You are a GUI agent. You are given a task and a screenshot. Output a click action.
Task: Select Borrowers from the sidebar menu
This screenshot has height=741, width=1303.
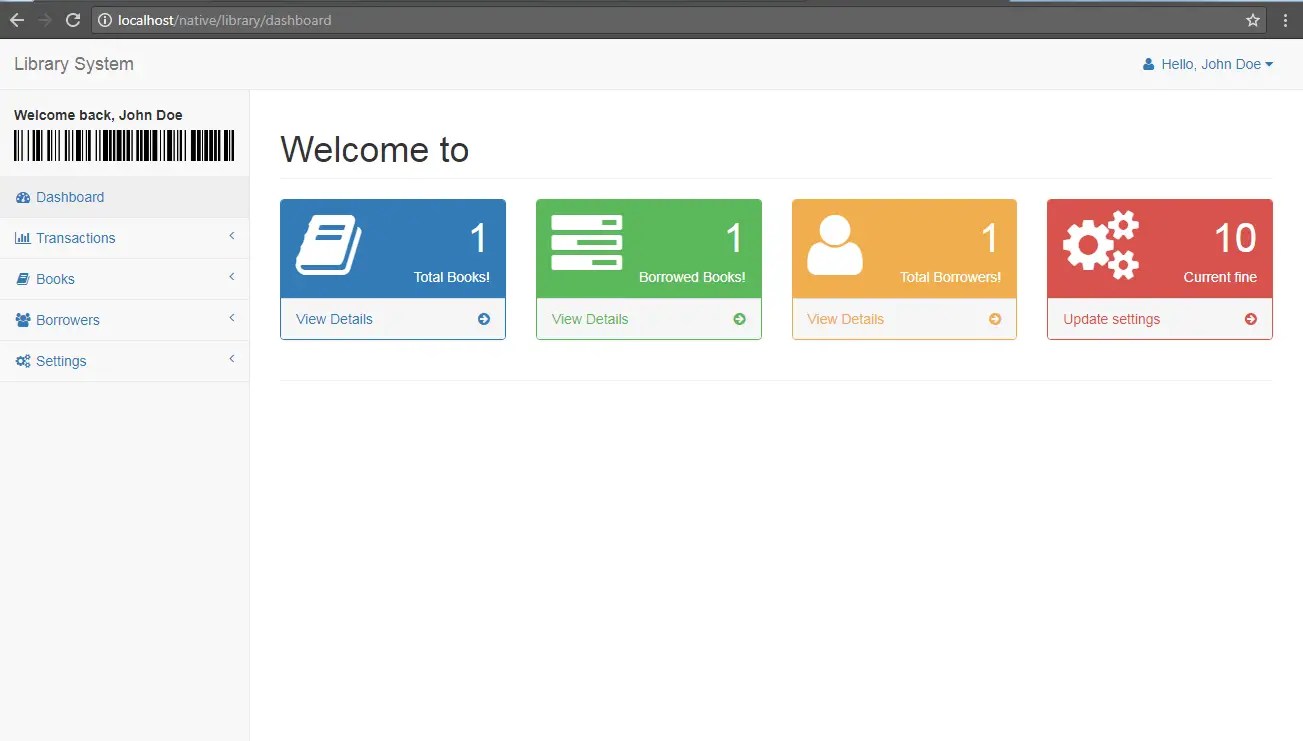point(66,320)
